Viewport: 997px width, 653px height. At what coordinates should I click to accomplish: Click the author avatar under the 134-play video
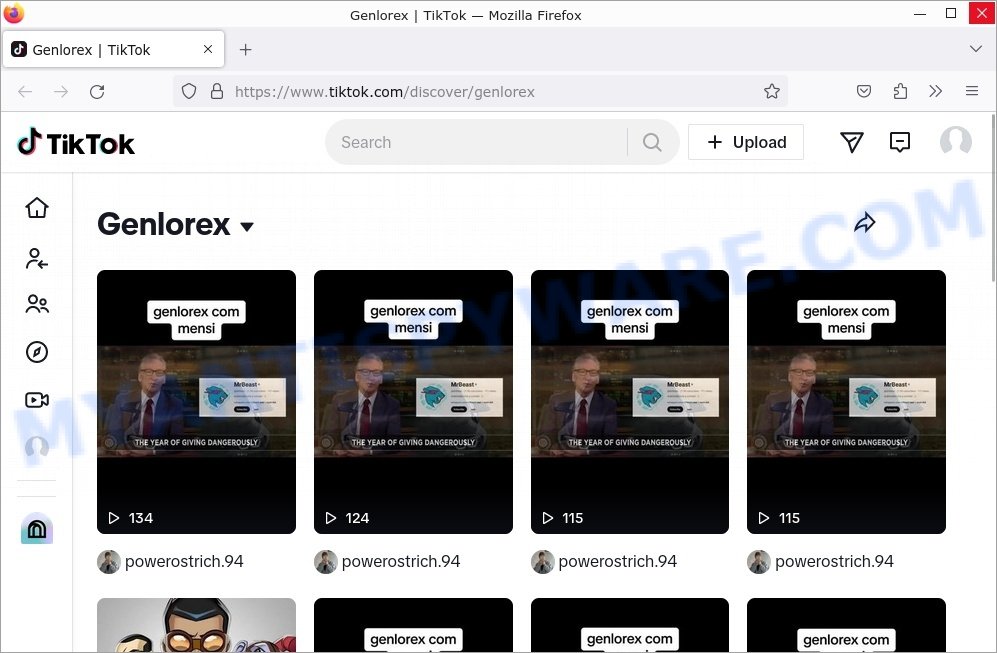(x=109, y=561)
